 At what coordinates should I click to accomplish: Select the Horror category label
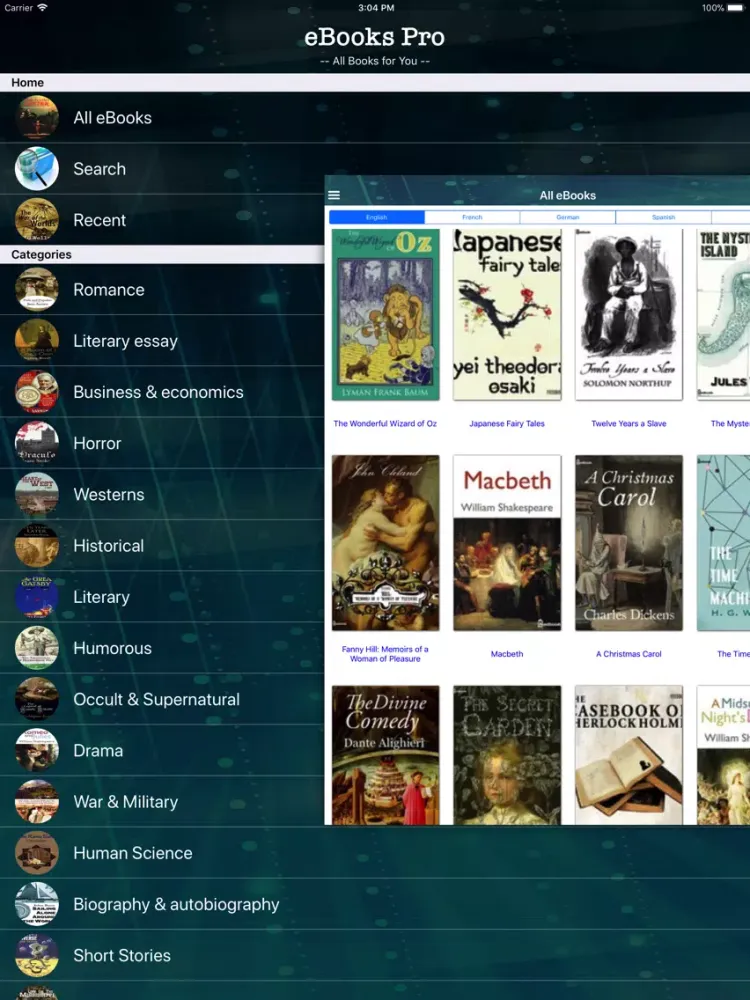97,443
